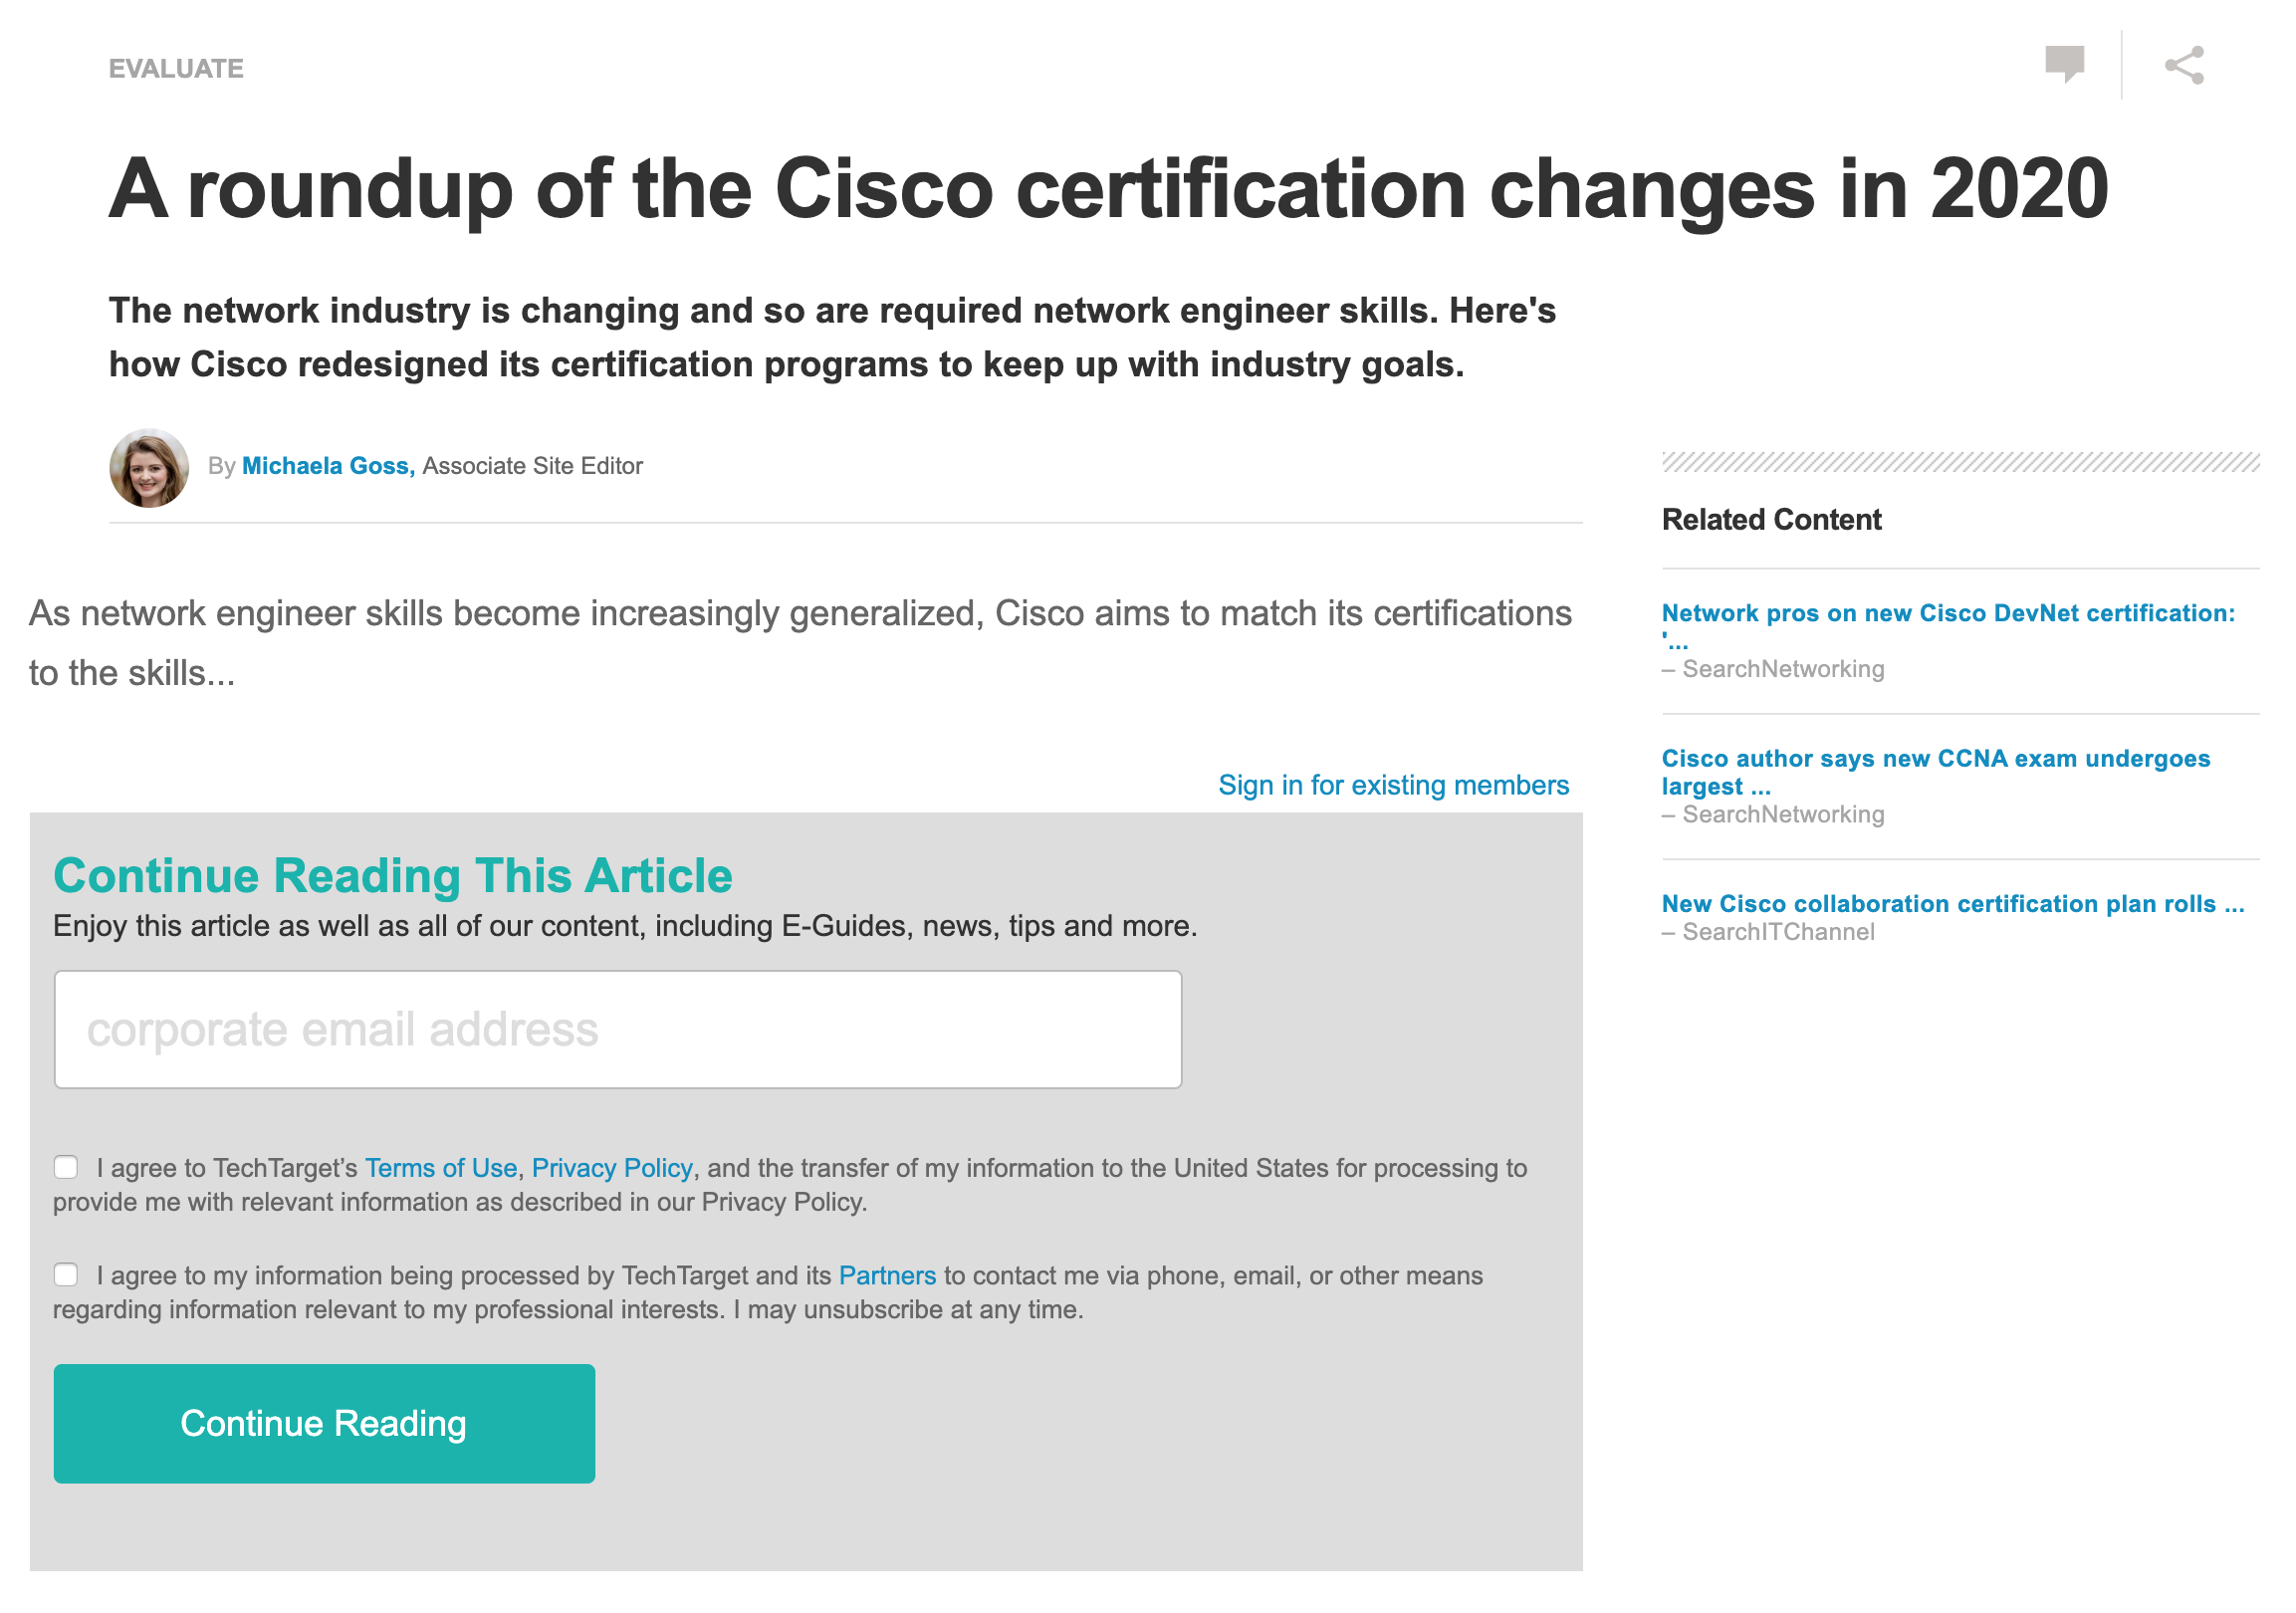Check the Partners contact consent checkbox
The height and width of the screenshot is (1613, 2296).
(66, 1274)
